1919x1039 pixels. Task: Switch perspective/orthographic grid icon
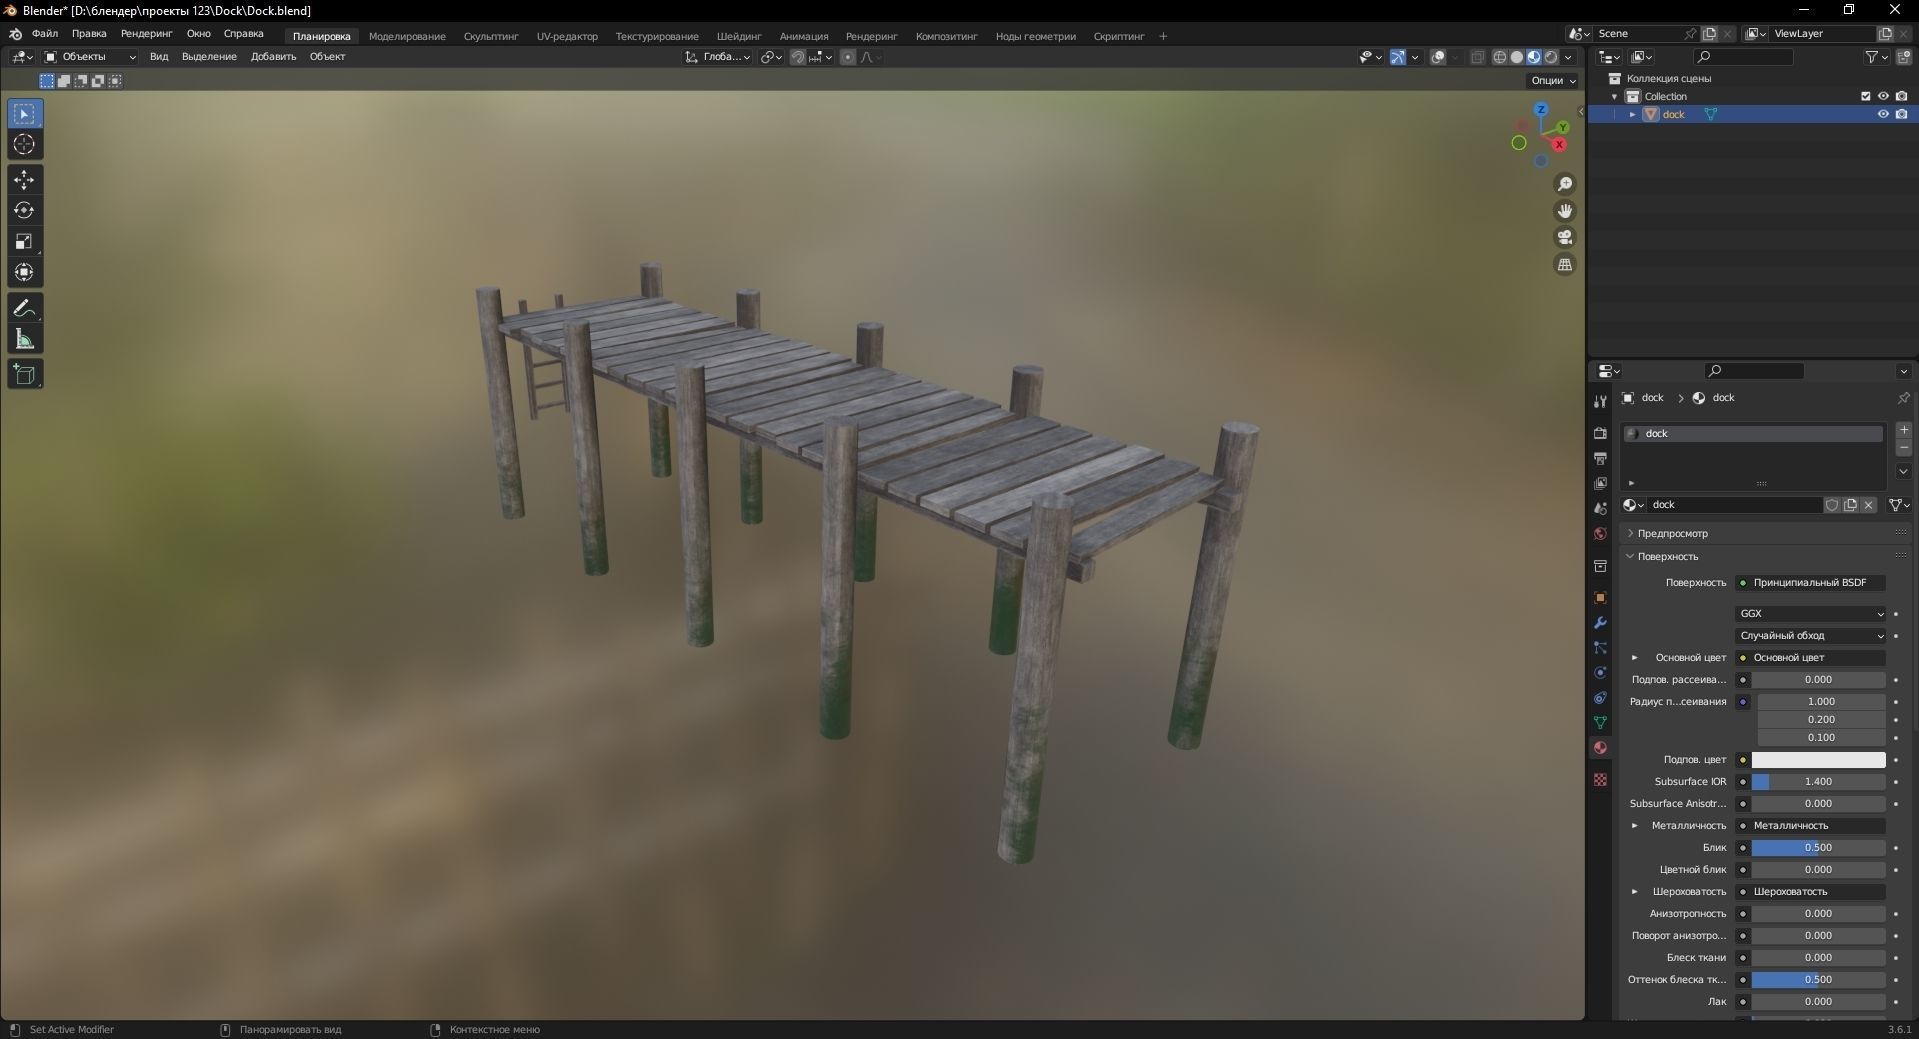[1565, 265]
